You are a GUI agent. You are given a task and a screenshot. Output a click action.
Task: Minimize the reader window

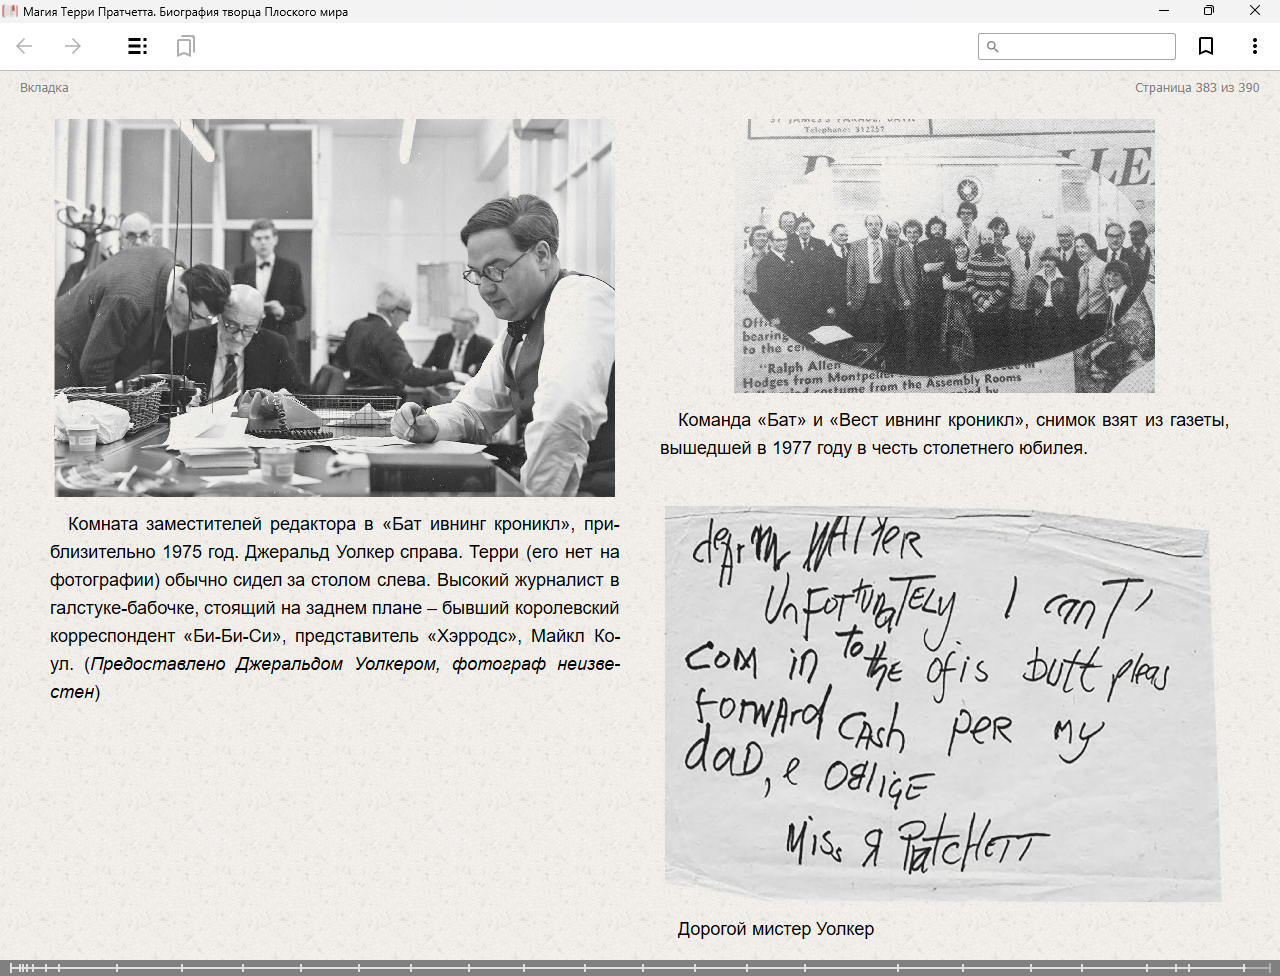(x=1164, y=11)
